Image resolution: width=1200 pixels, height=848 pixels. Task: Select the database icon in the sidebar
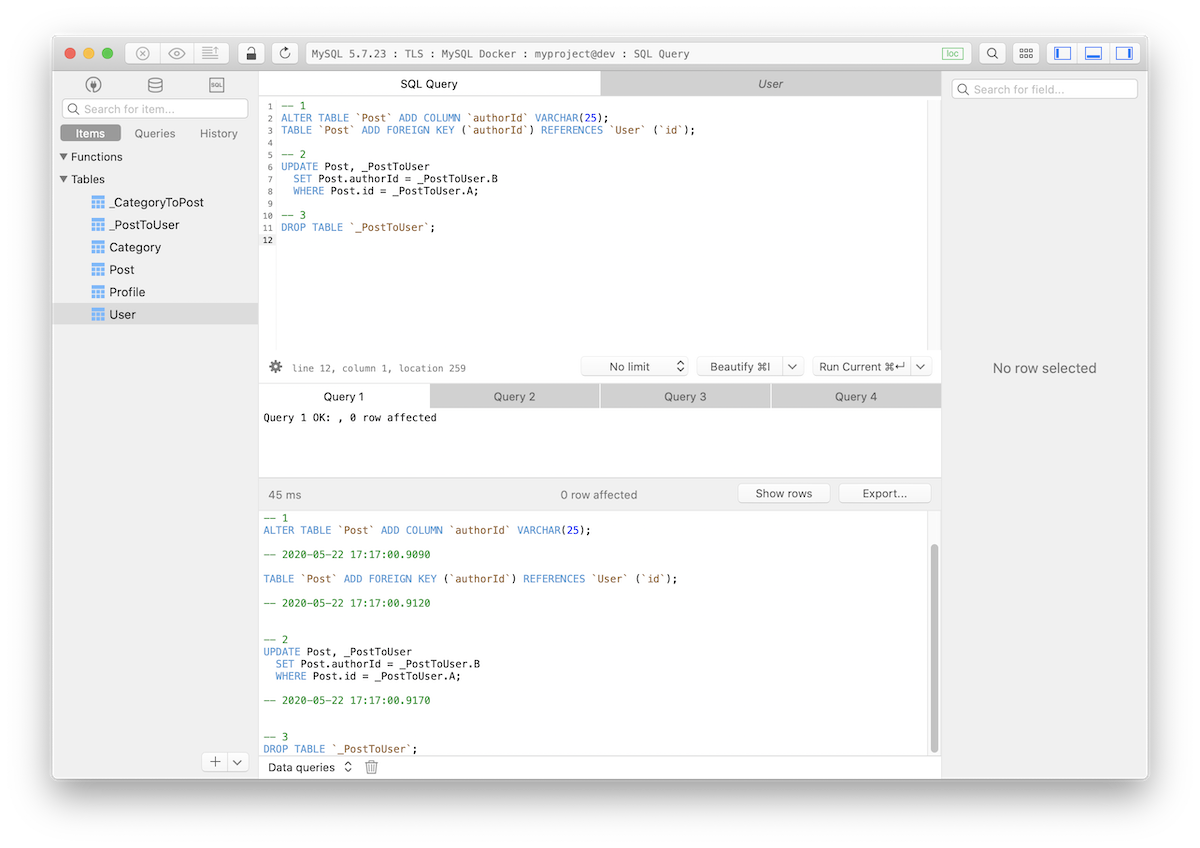coord(154,85)
